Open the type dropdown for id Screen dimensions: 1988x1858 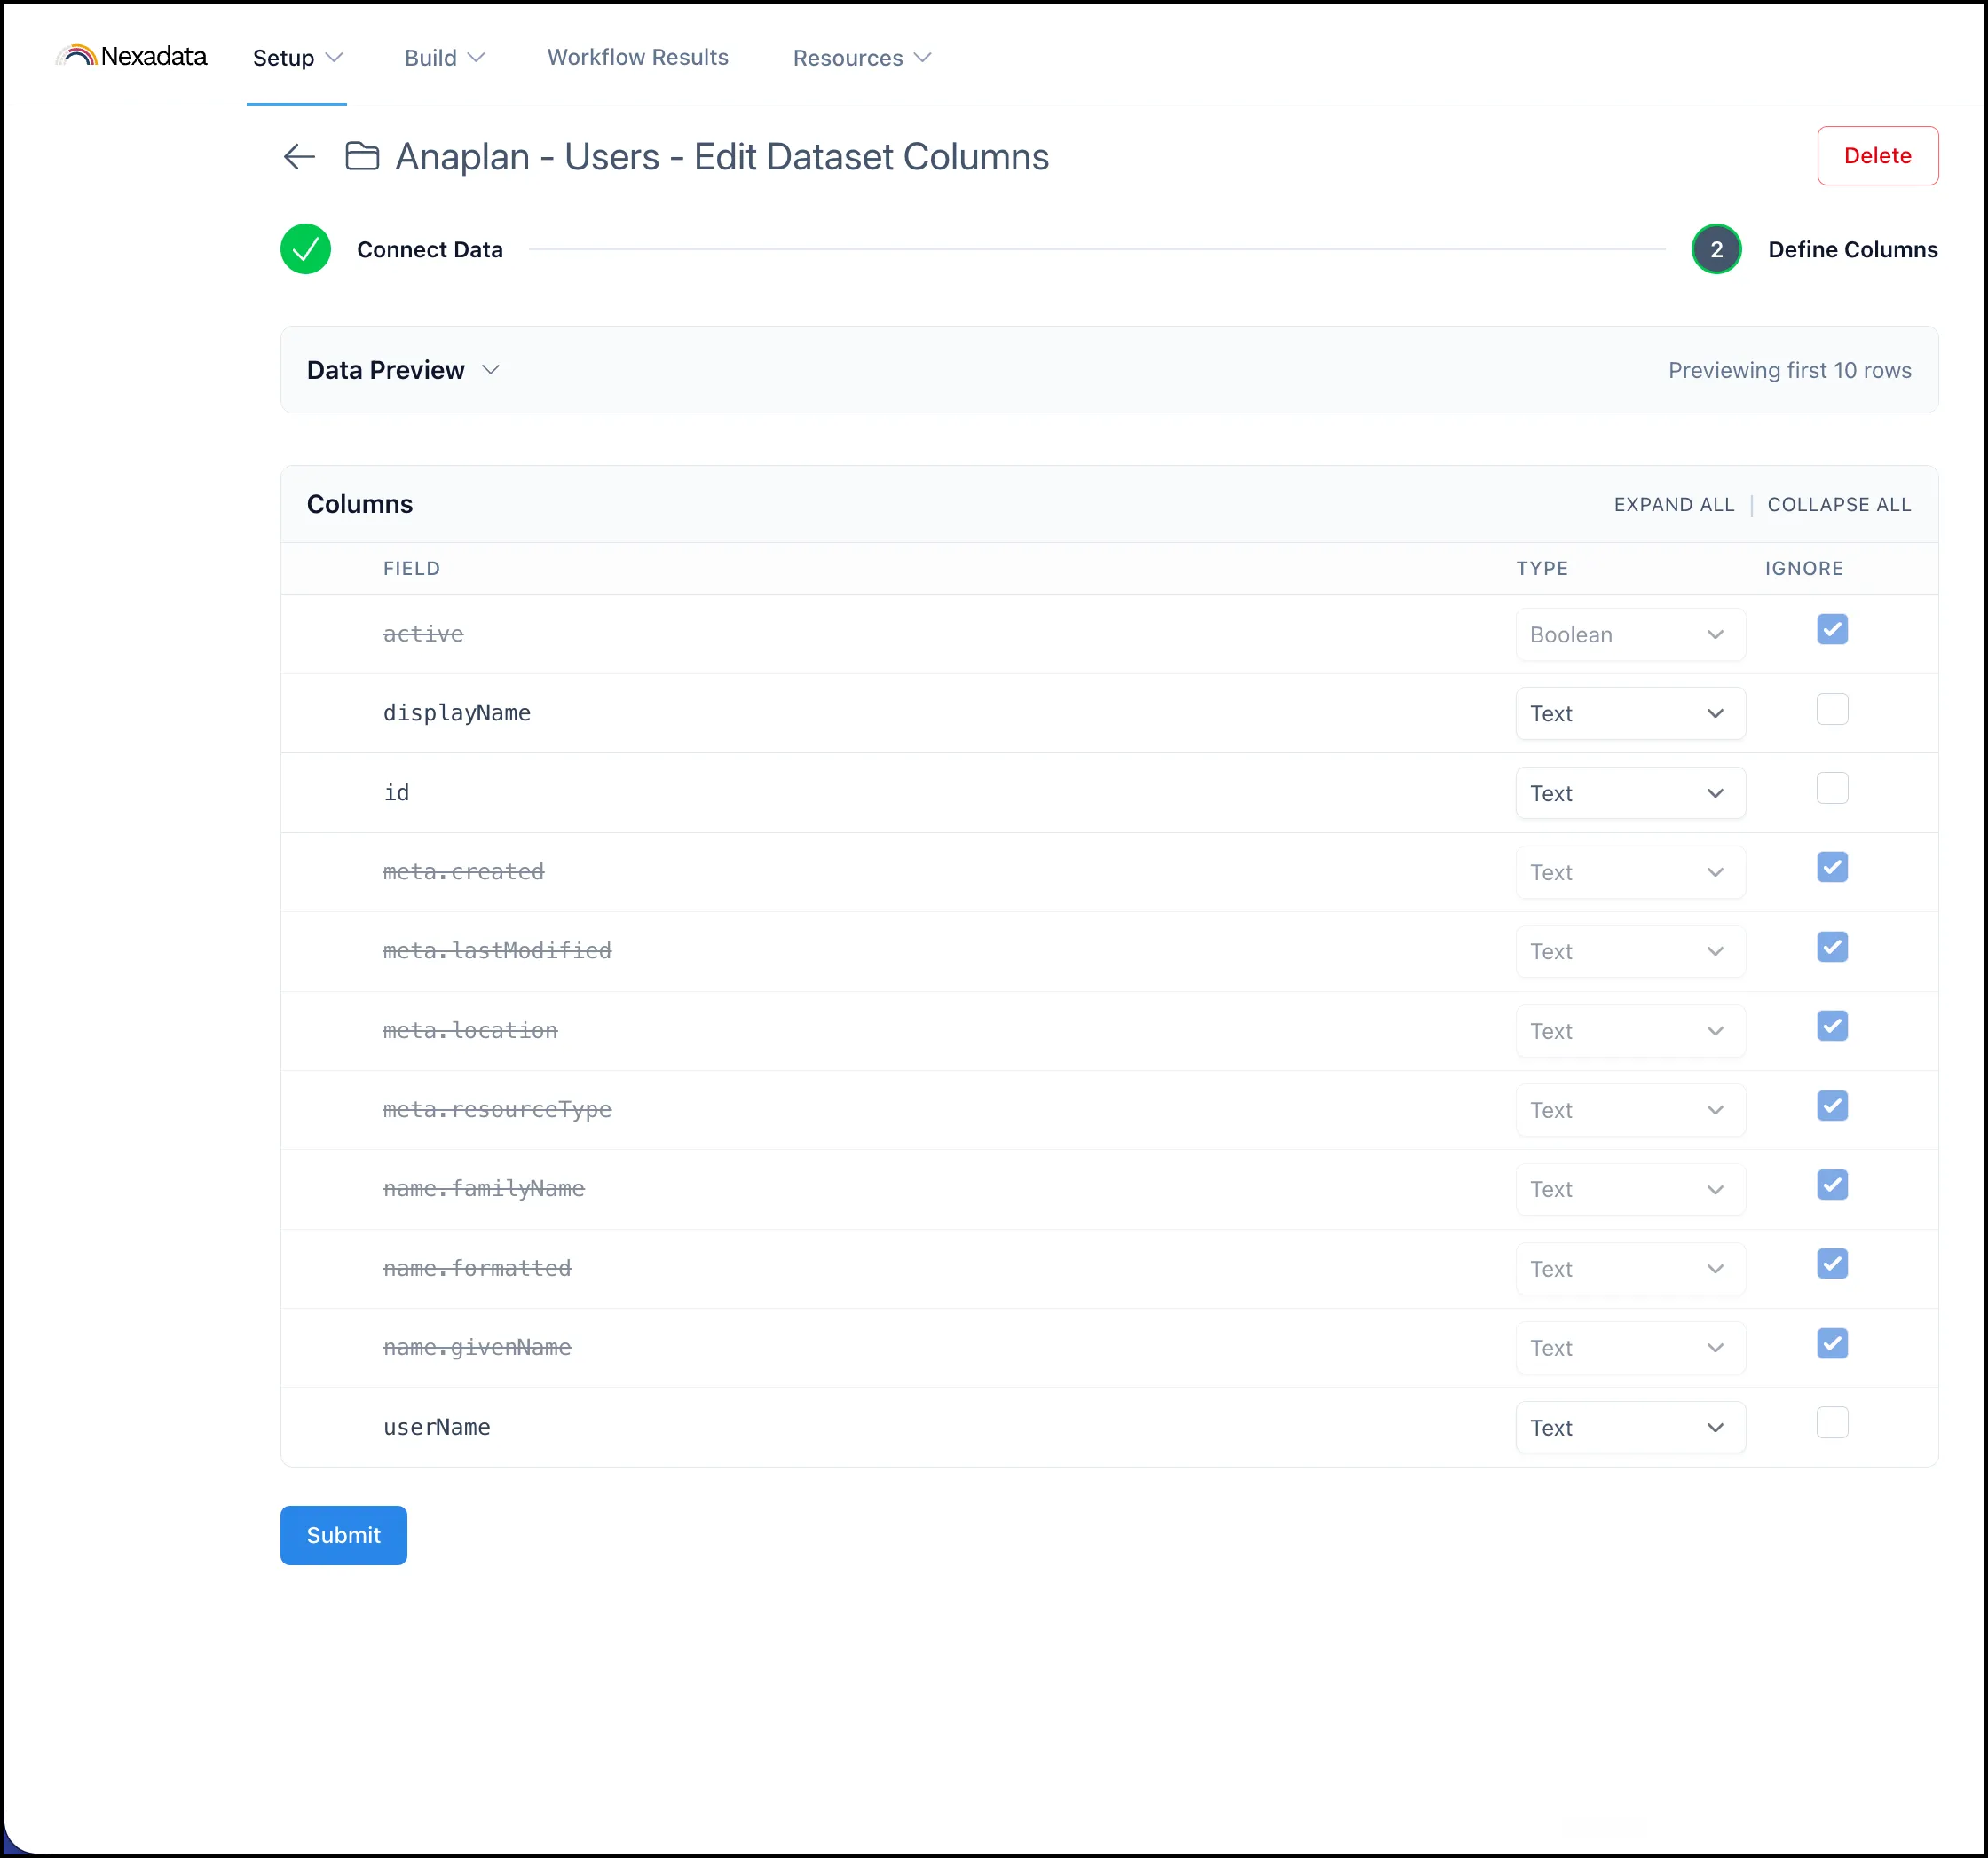[1630, 793]
